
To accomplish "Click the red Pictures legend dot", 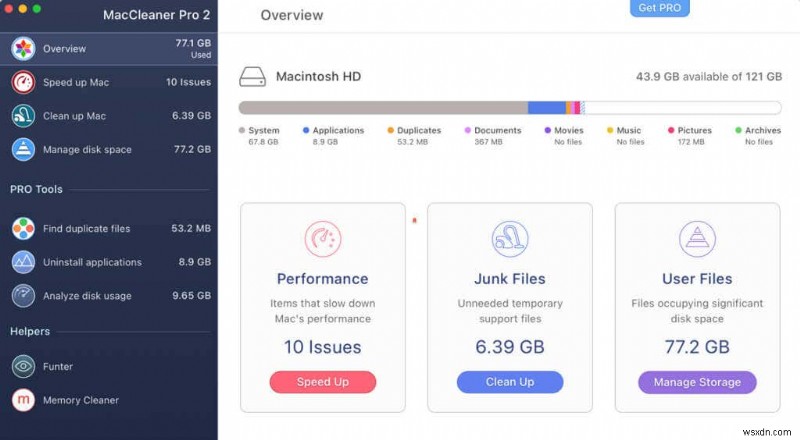I will [x=671, y=130].
